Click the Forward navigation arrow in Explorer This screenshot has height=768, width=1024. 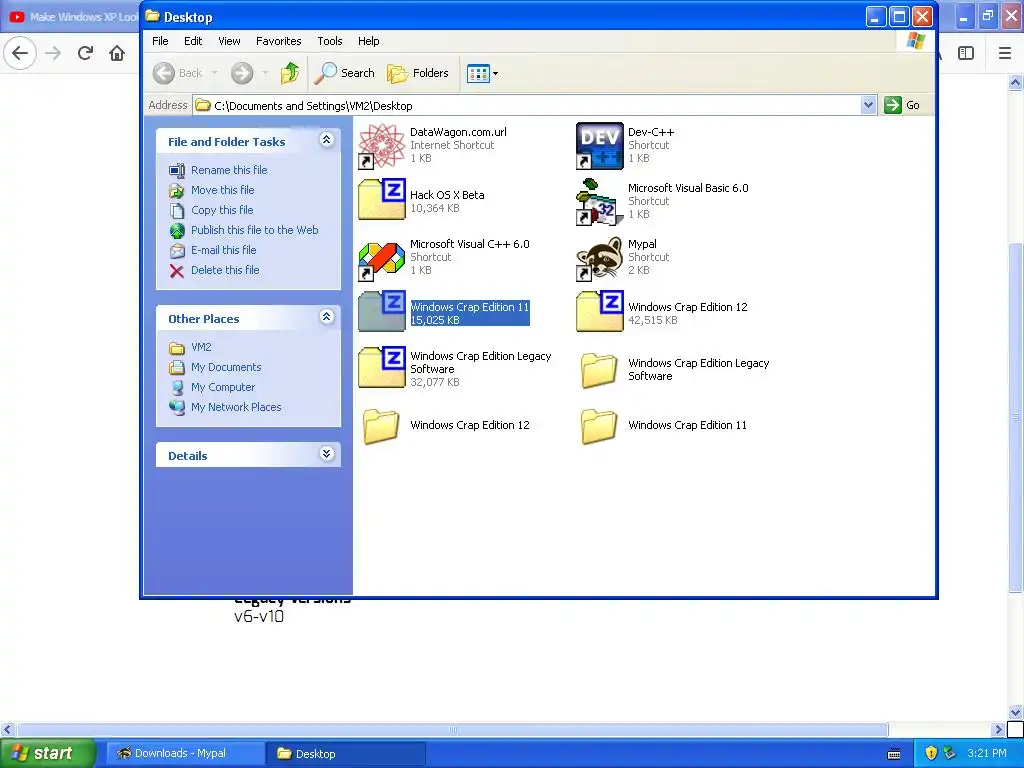[x=242, y=73]
